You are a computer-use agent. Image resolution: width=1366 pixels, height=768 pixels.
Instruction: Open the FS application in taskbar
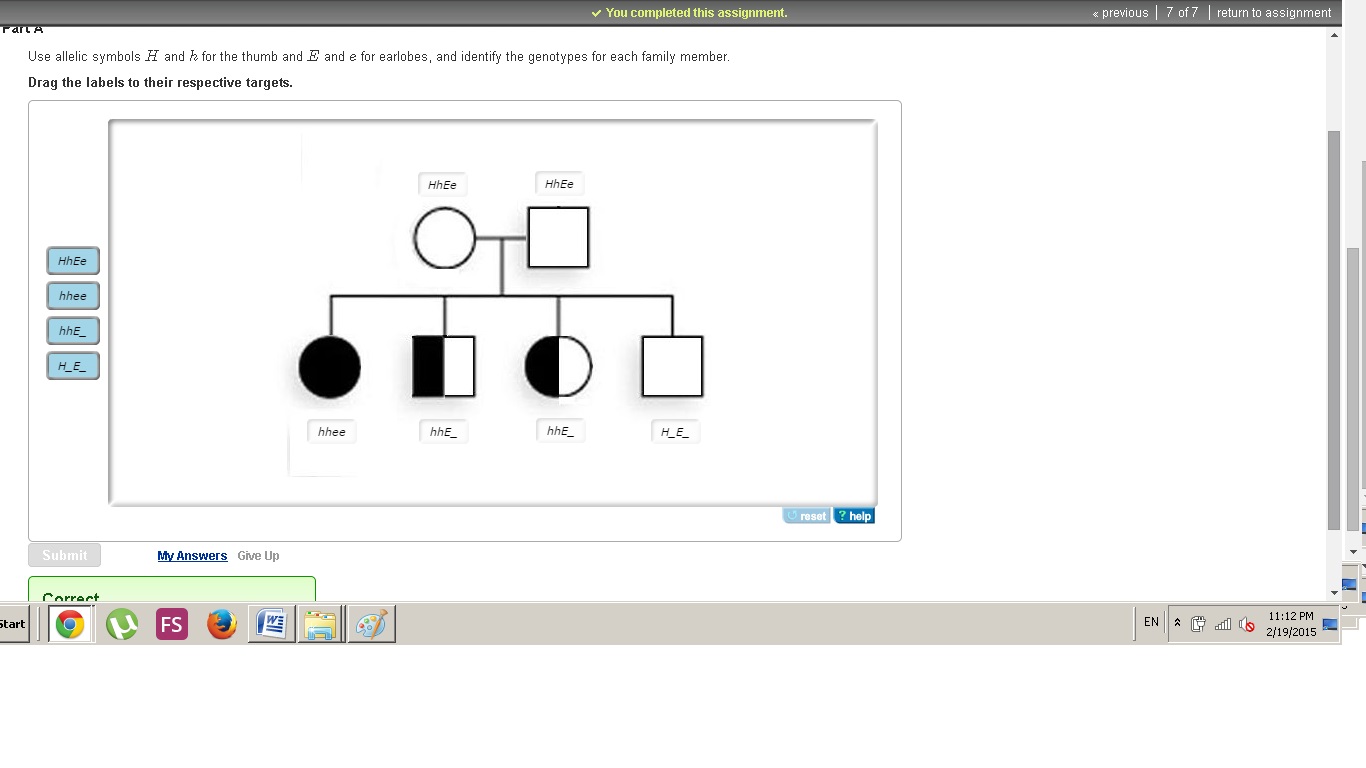point(172,624)
